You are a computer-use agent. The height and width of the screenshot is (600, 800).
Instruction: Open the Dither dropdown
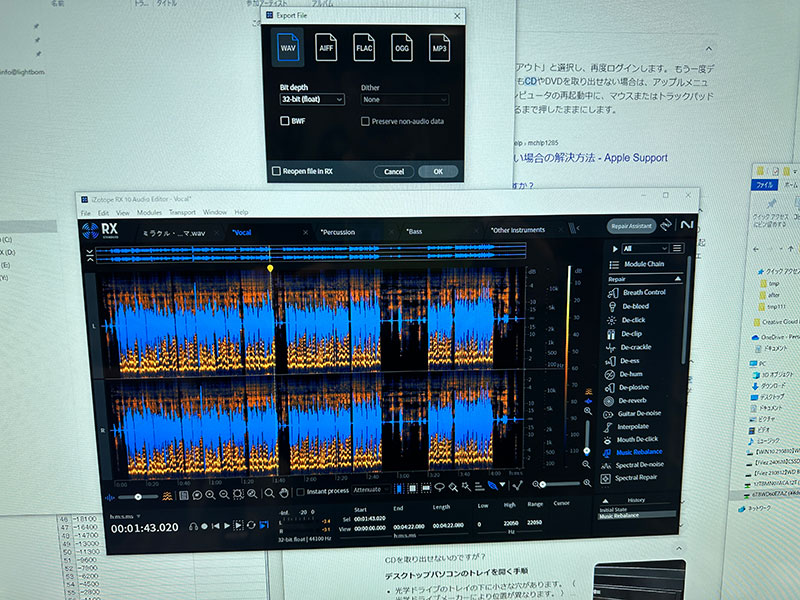click(x=405, y=99)
